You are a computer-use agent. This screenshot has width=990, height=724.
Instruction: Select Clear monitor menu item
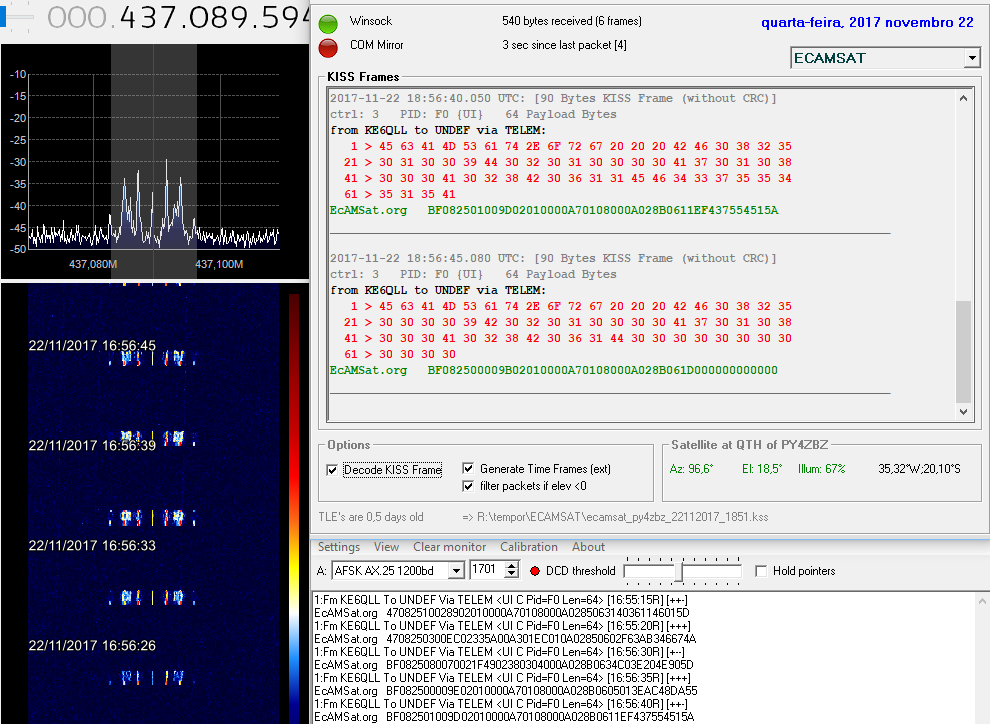[x=450, y=547]
